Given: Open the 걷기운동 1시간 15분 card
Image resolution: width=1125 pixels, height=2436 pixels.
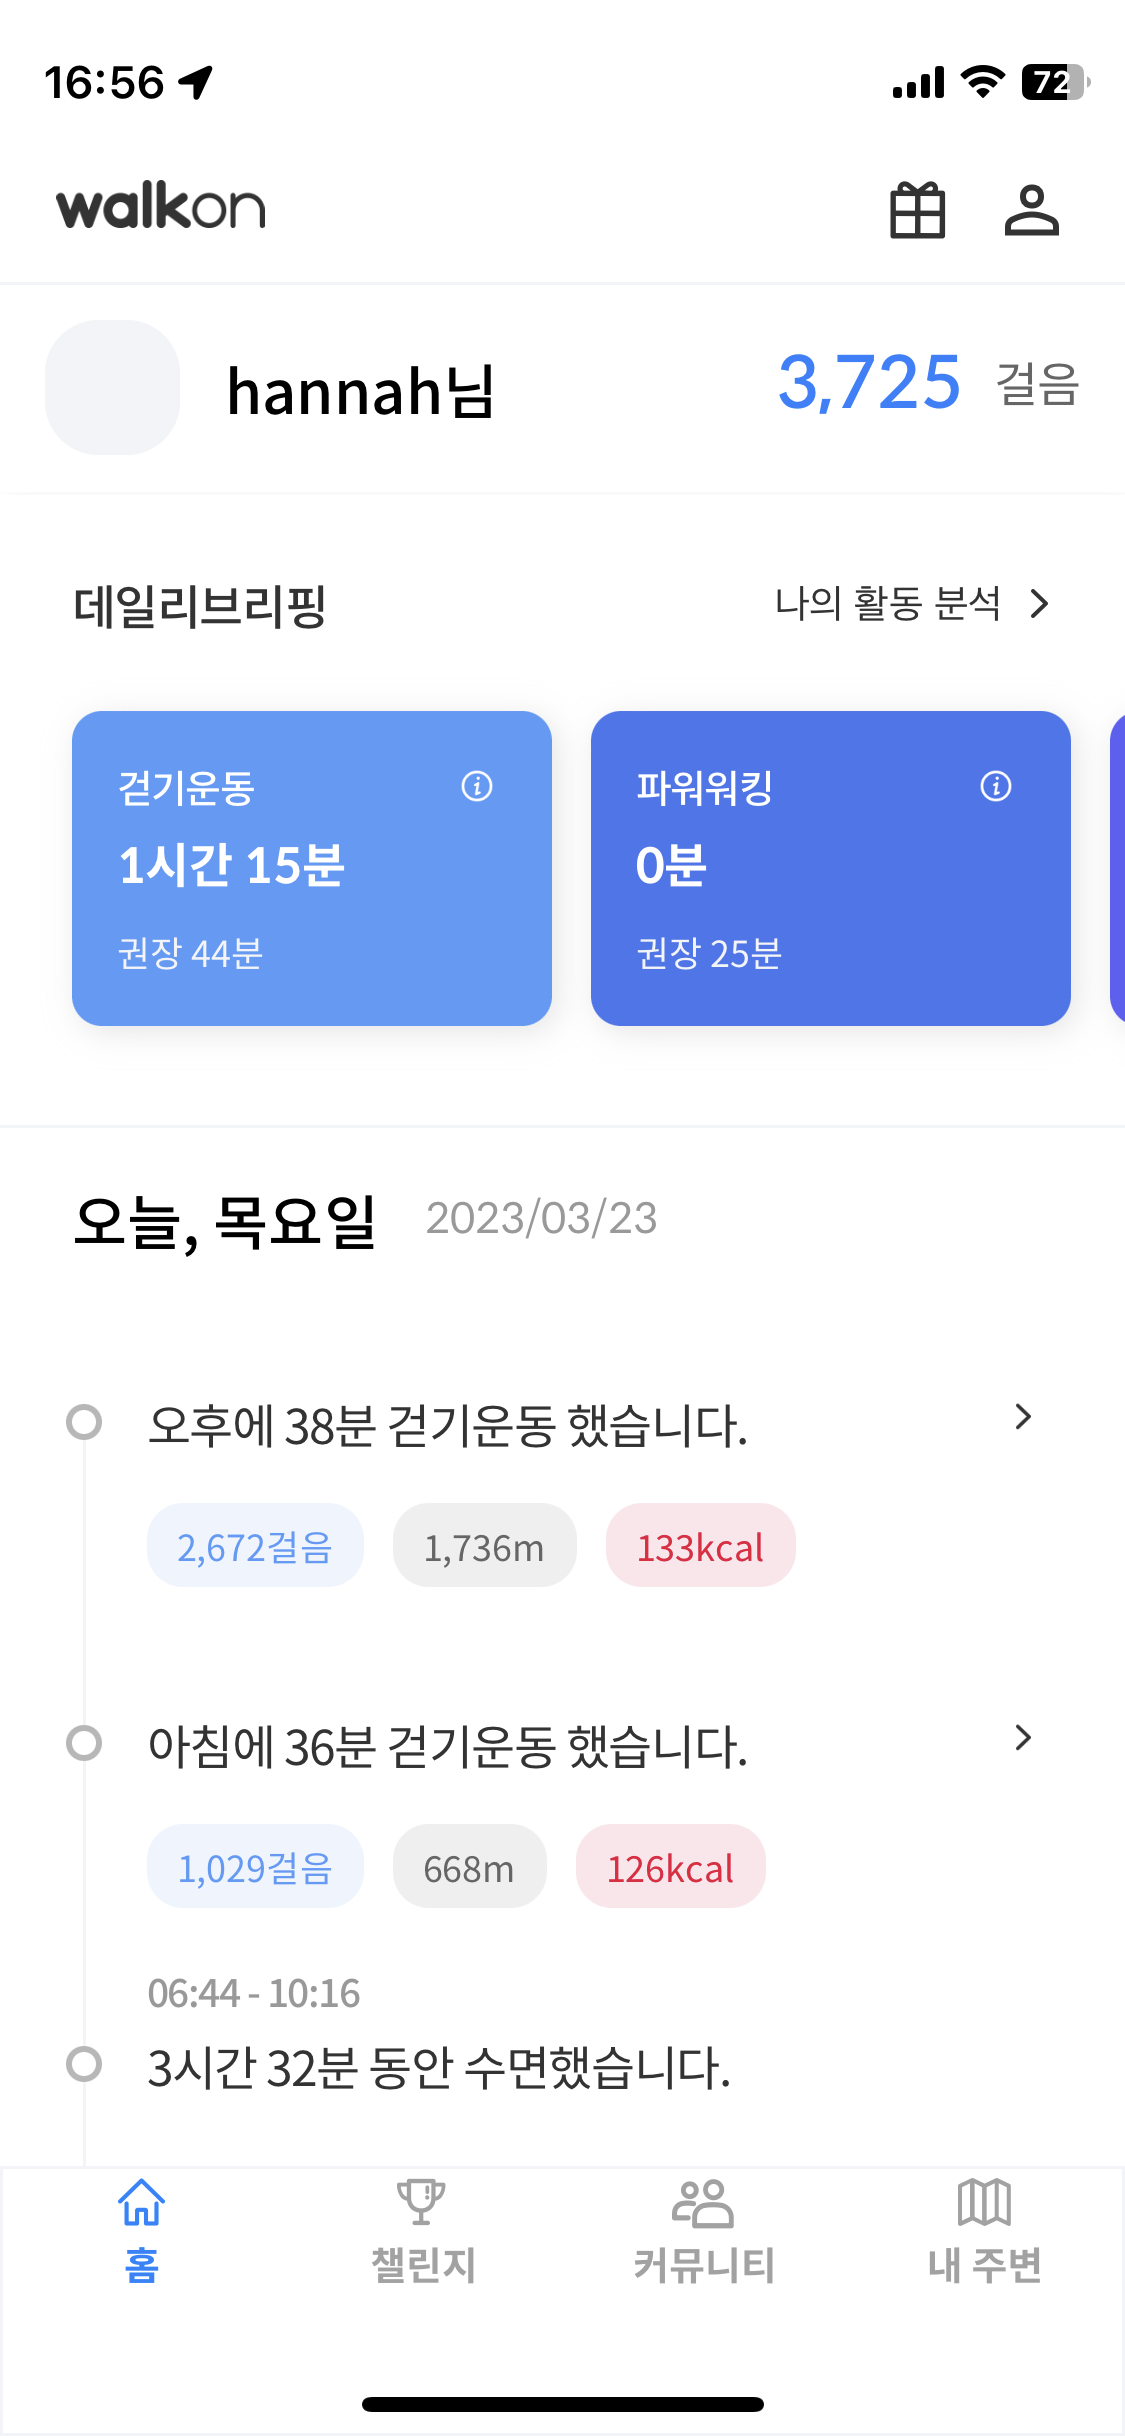Looking at the screenshot, I should coord(311,868).
